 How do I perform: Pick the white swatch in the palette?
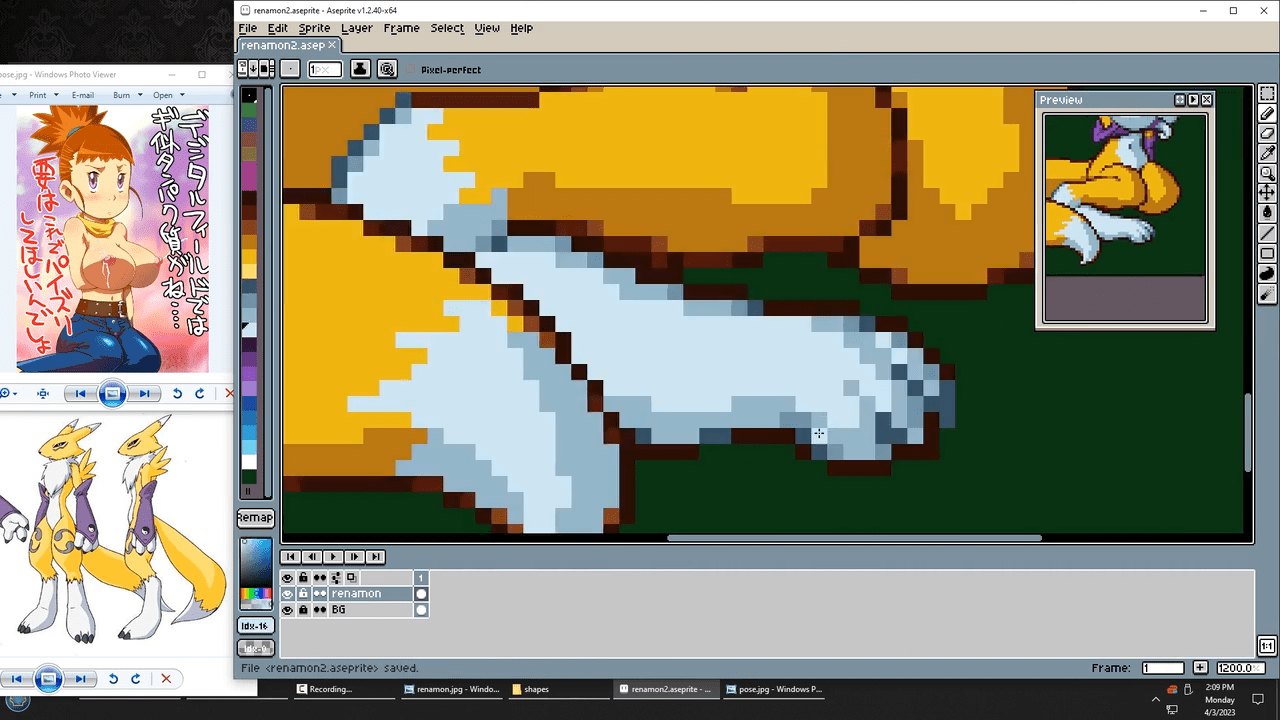pos(249,461)
